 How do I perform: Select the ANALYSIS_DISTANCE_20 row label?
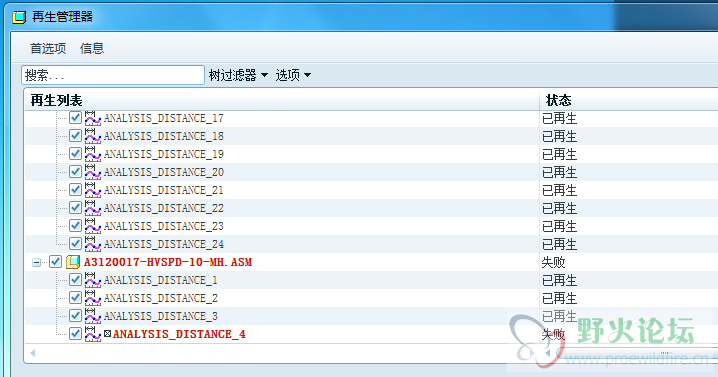(163, 172)
